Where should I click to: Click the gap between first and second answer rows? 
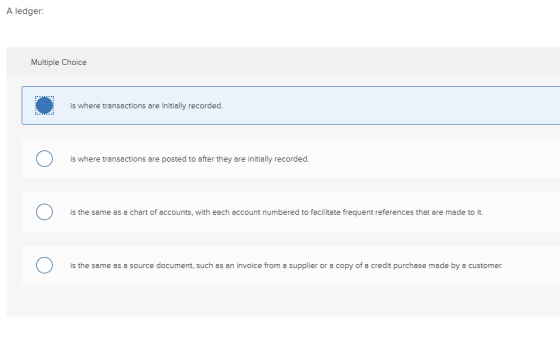[x=286, y=132]
